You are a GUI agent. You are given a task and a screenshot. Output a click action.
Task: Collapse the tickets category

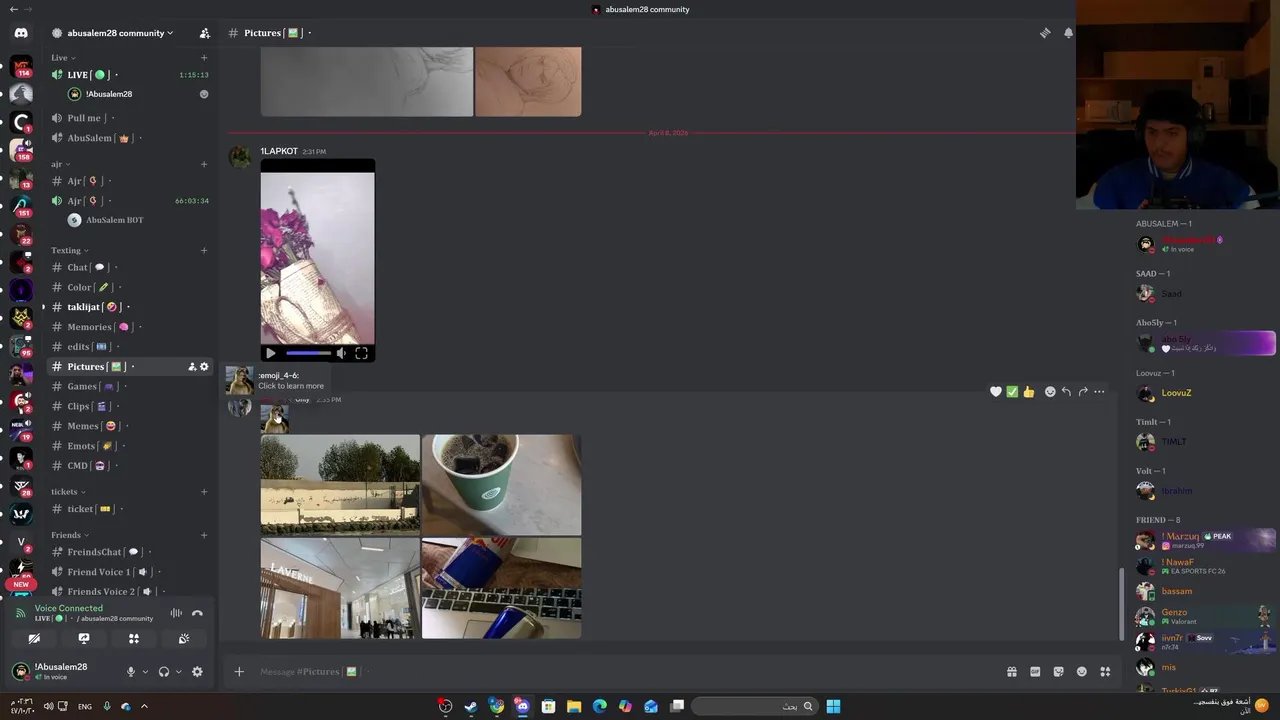coord(68,492)
